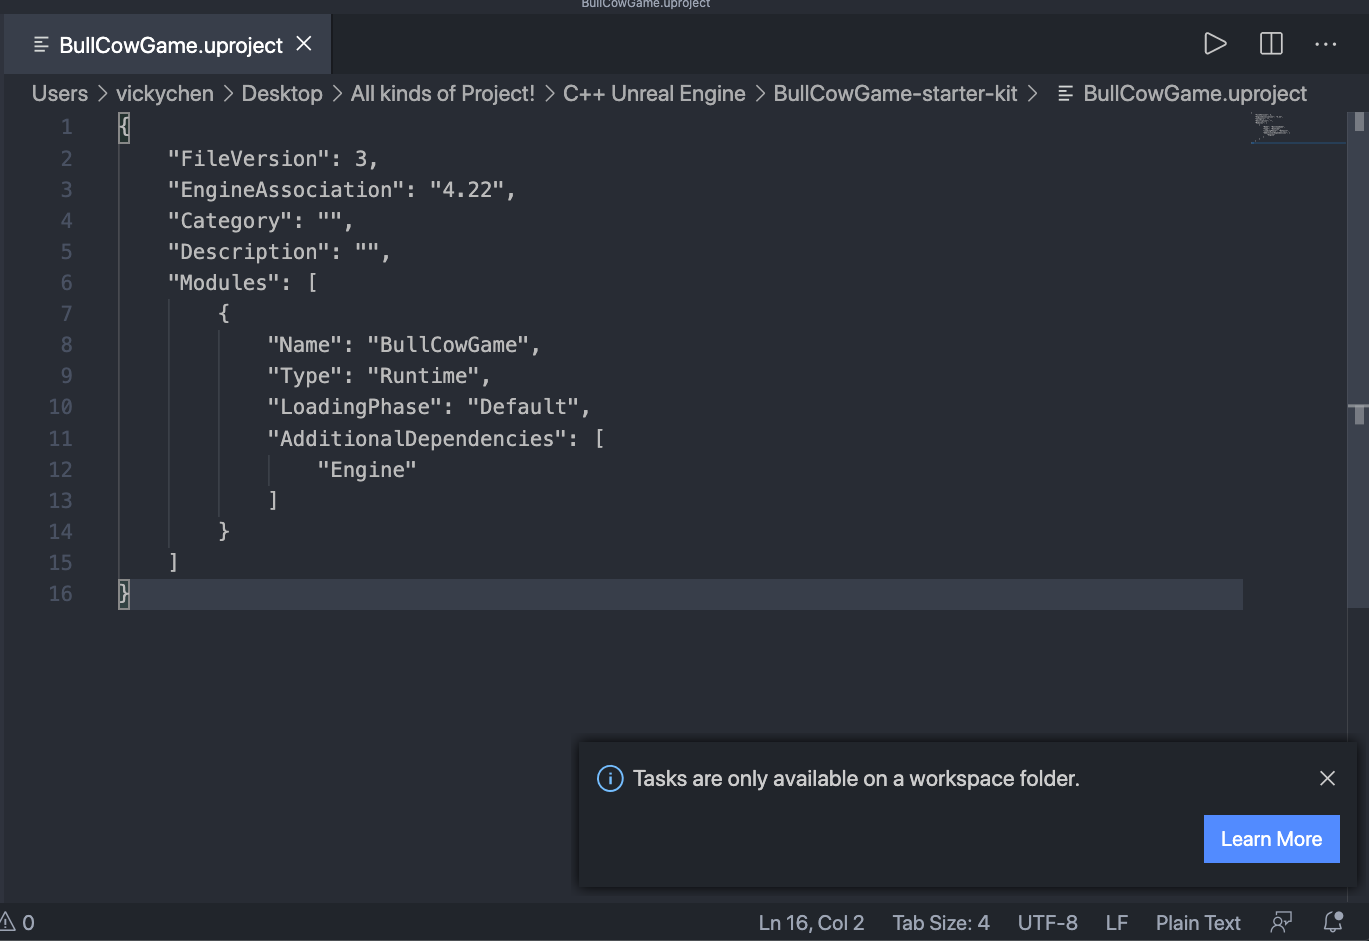
Task: Select the BullCowGame.uproject editor tab
Action: (170, 45)
